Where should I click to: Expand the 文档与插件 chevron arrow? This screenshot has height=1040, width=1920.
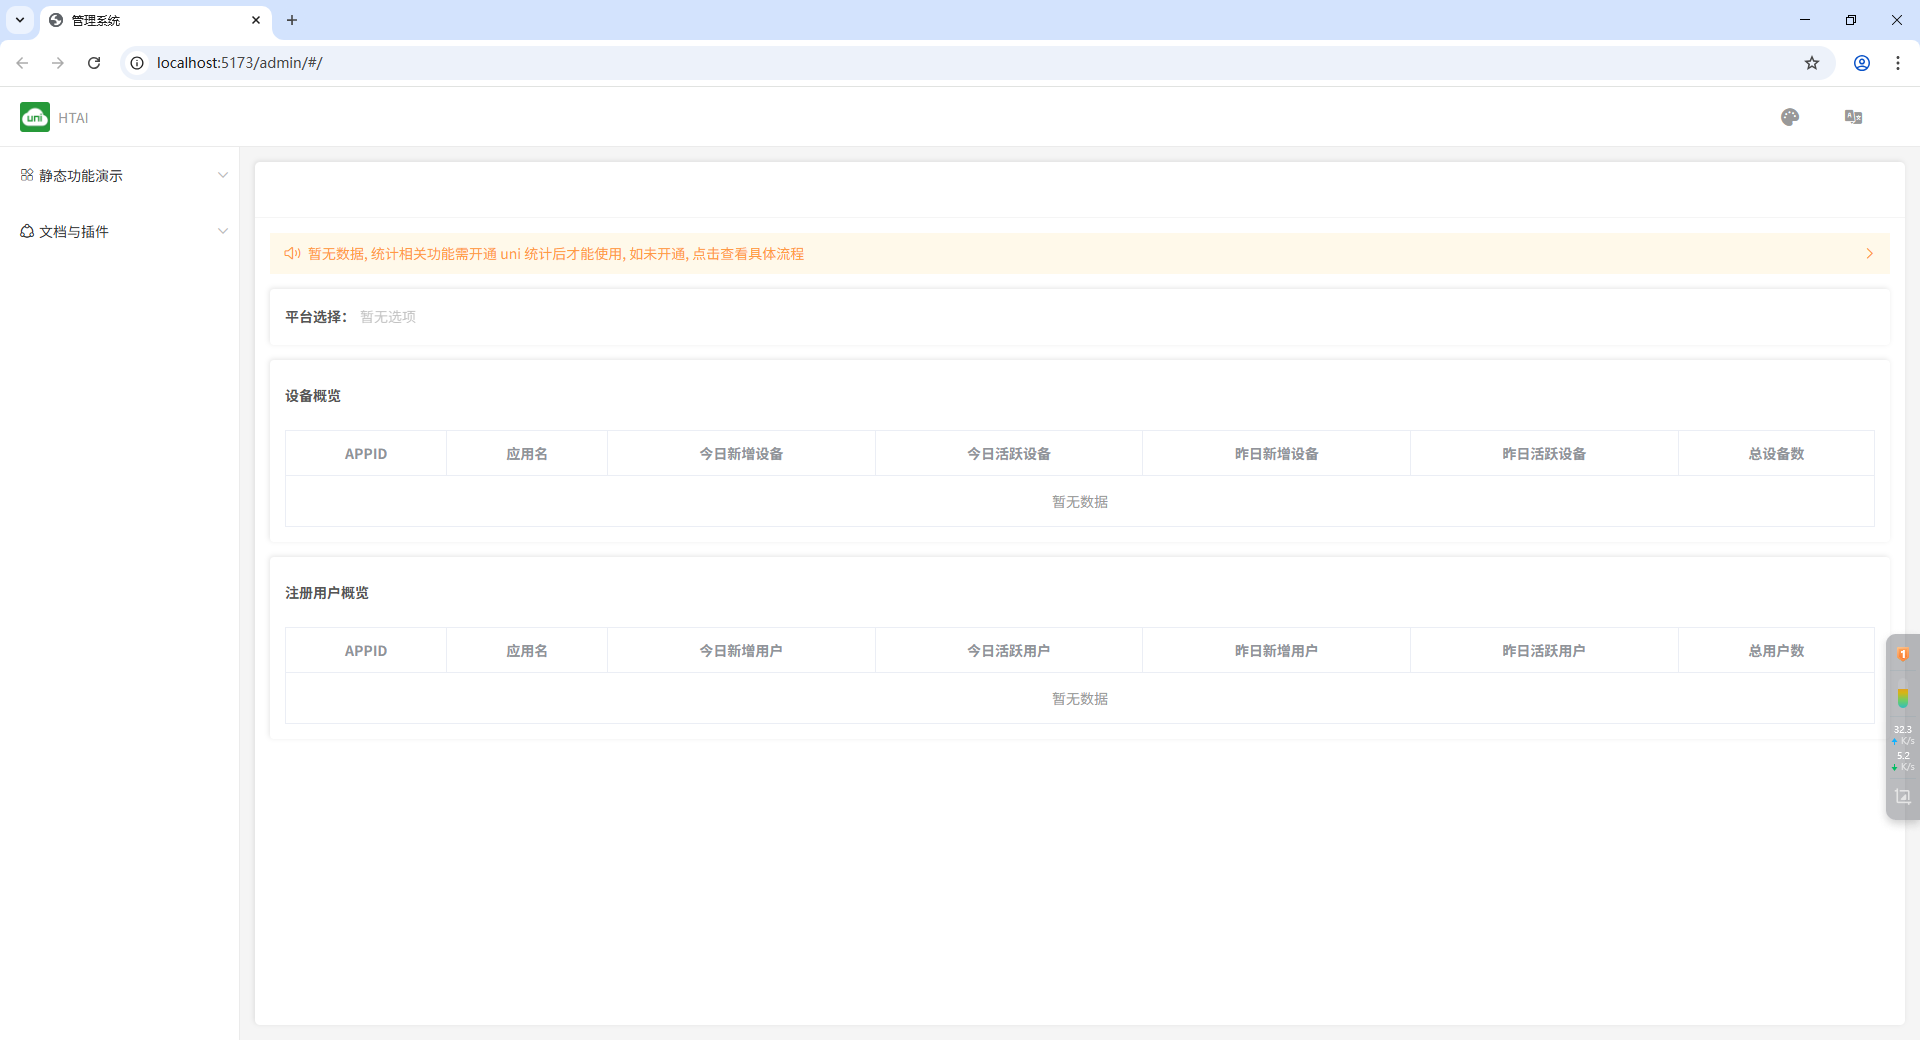(x=223, y=231)
